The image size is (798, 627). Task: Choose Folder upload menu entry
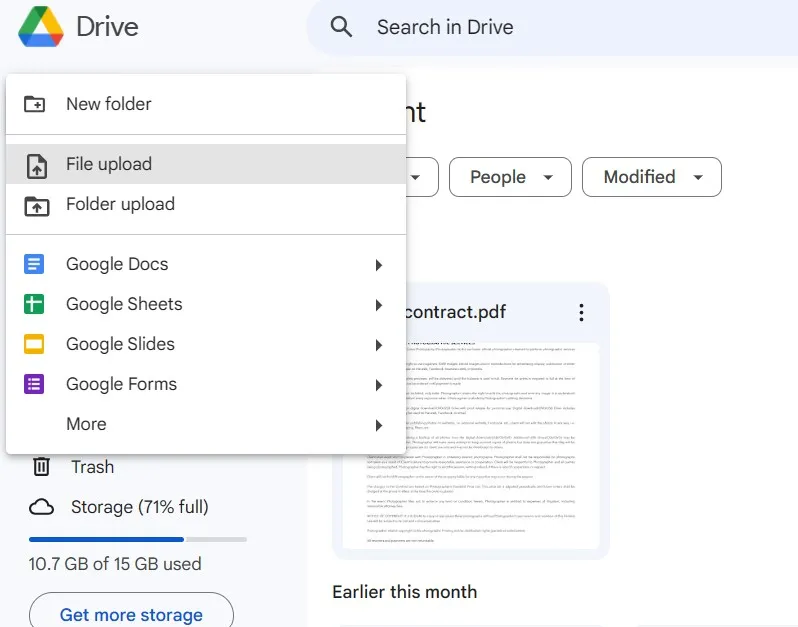pos(206,204)
